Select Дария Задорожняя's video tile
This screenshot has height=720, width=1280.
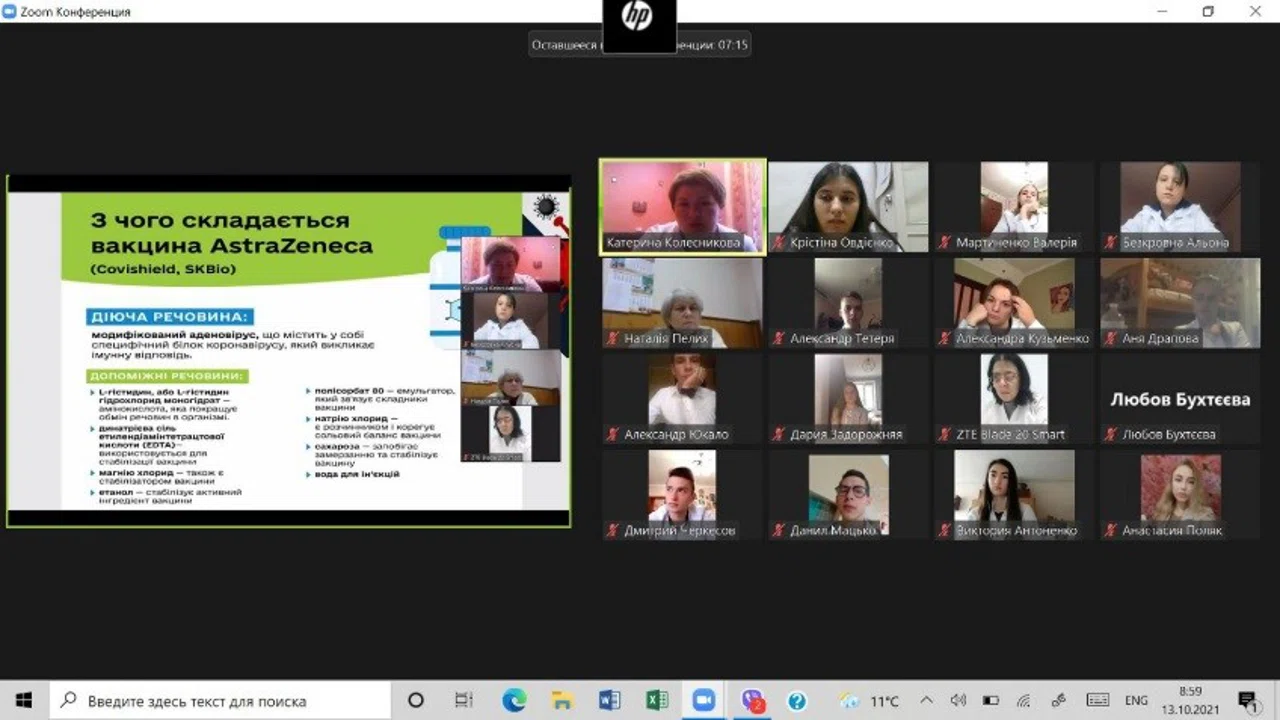pyautogui.click(x=848, y=399)
